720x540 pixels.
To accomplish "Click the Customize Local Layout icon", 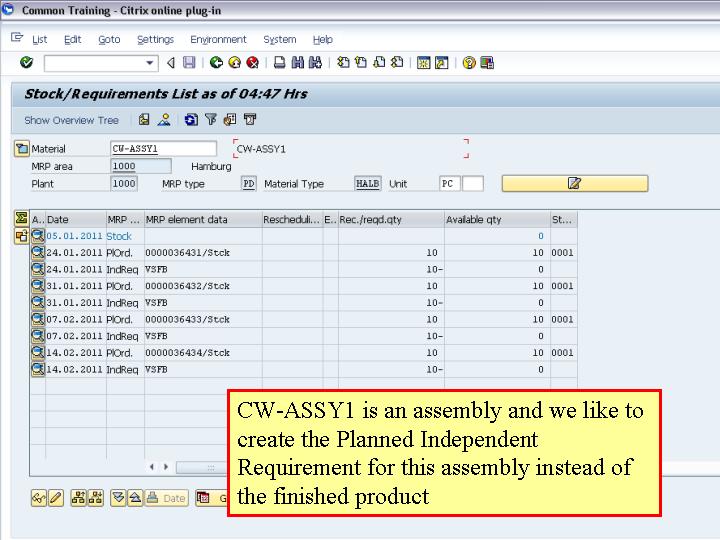I will point(487,62).
